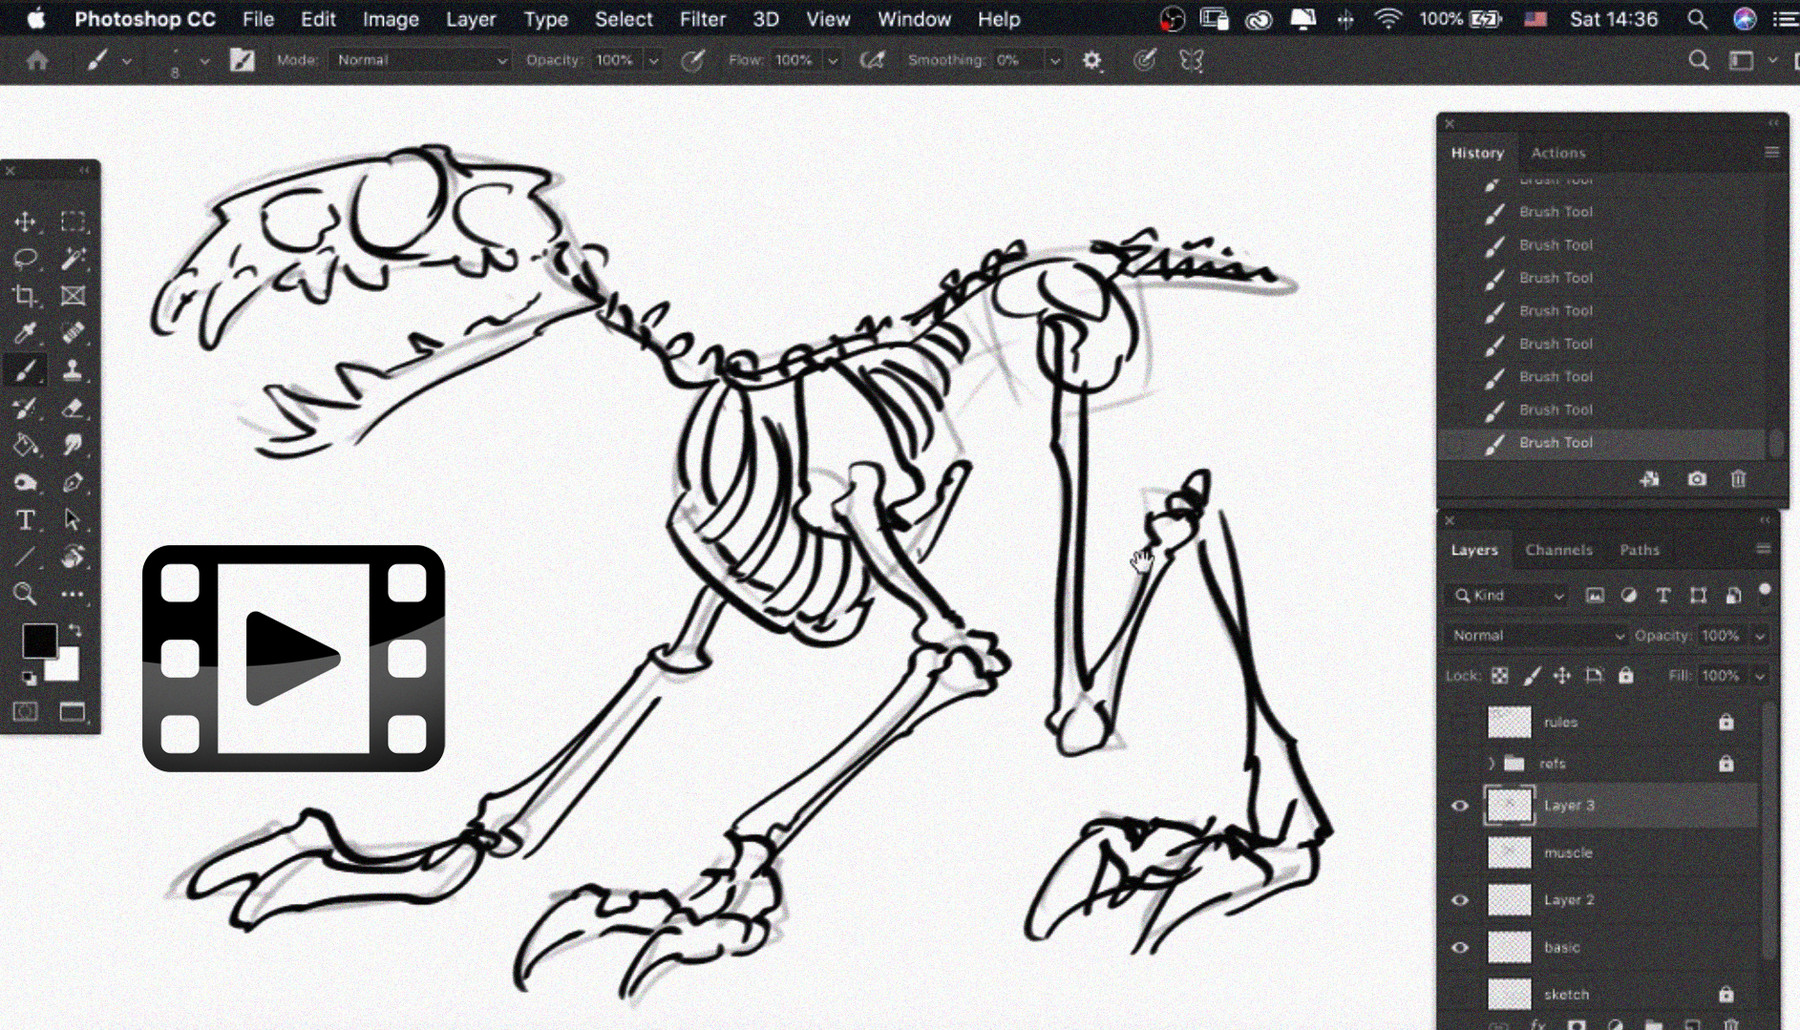Activate the Crop tool
Viewport: 1800px width, 1030px height.
point(26,295)
